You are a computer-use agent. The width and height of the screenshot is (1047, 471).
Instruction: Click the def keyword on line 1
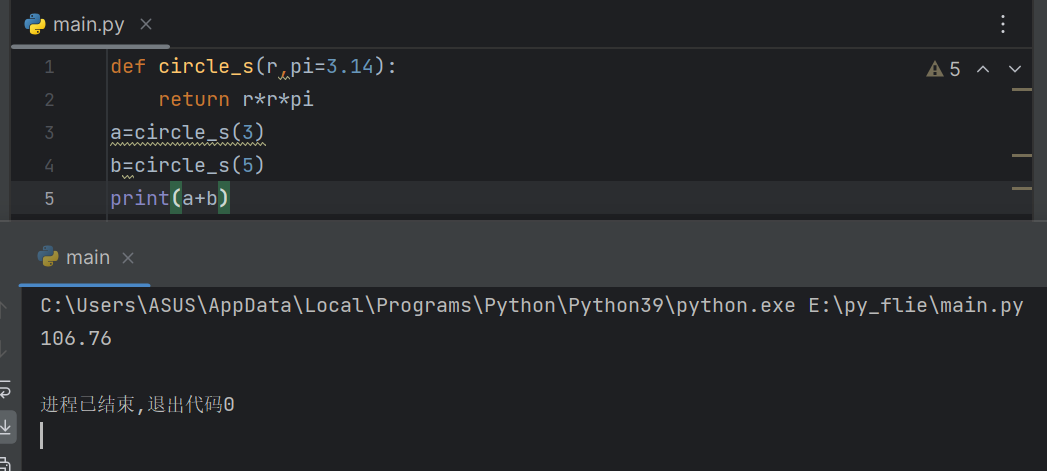[128, 67]
